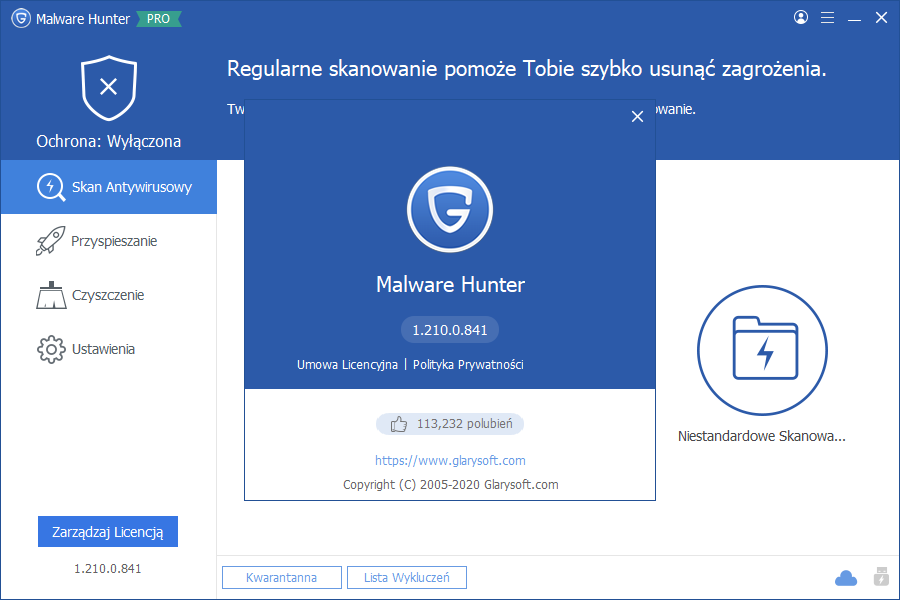900x600 pixels.
Task: Click version 1.210.0.841 badge in dialog
Action: 450,330
